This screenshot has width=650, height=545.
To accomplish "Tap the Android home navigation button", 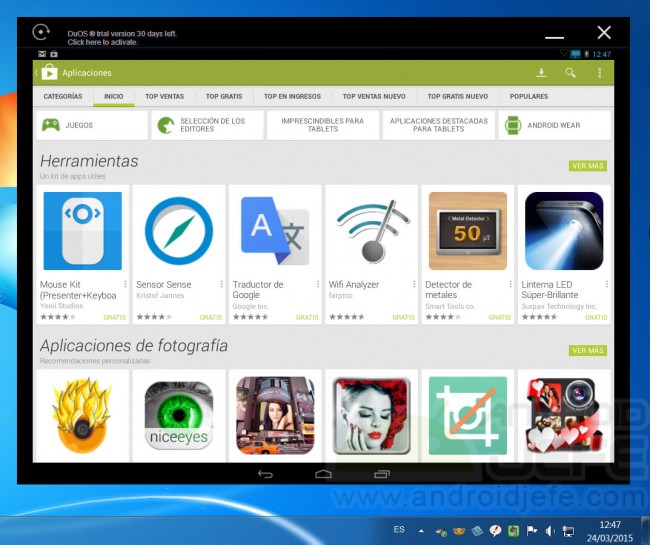I will (323, 474).
